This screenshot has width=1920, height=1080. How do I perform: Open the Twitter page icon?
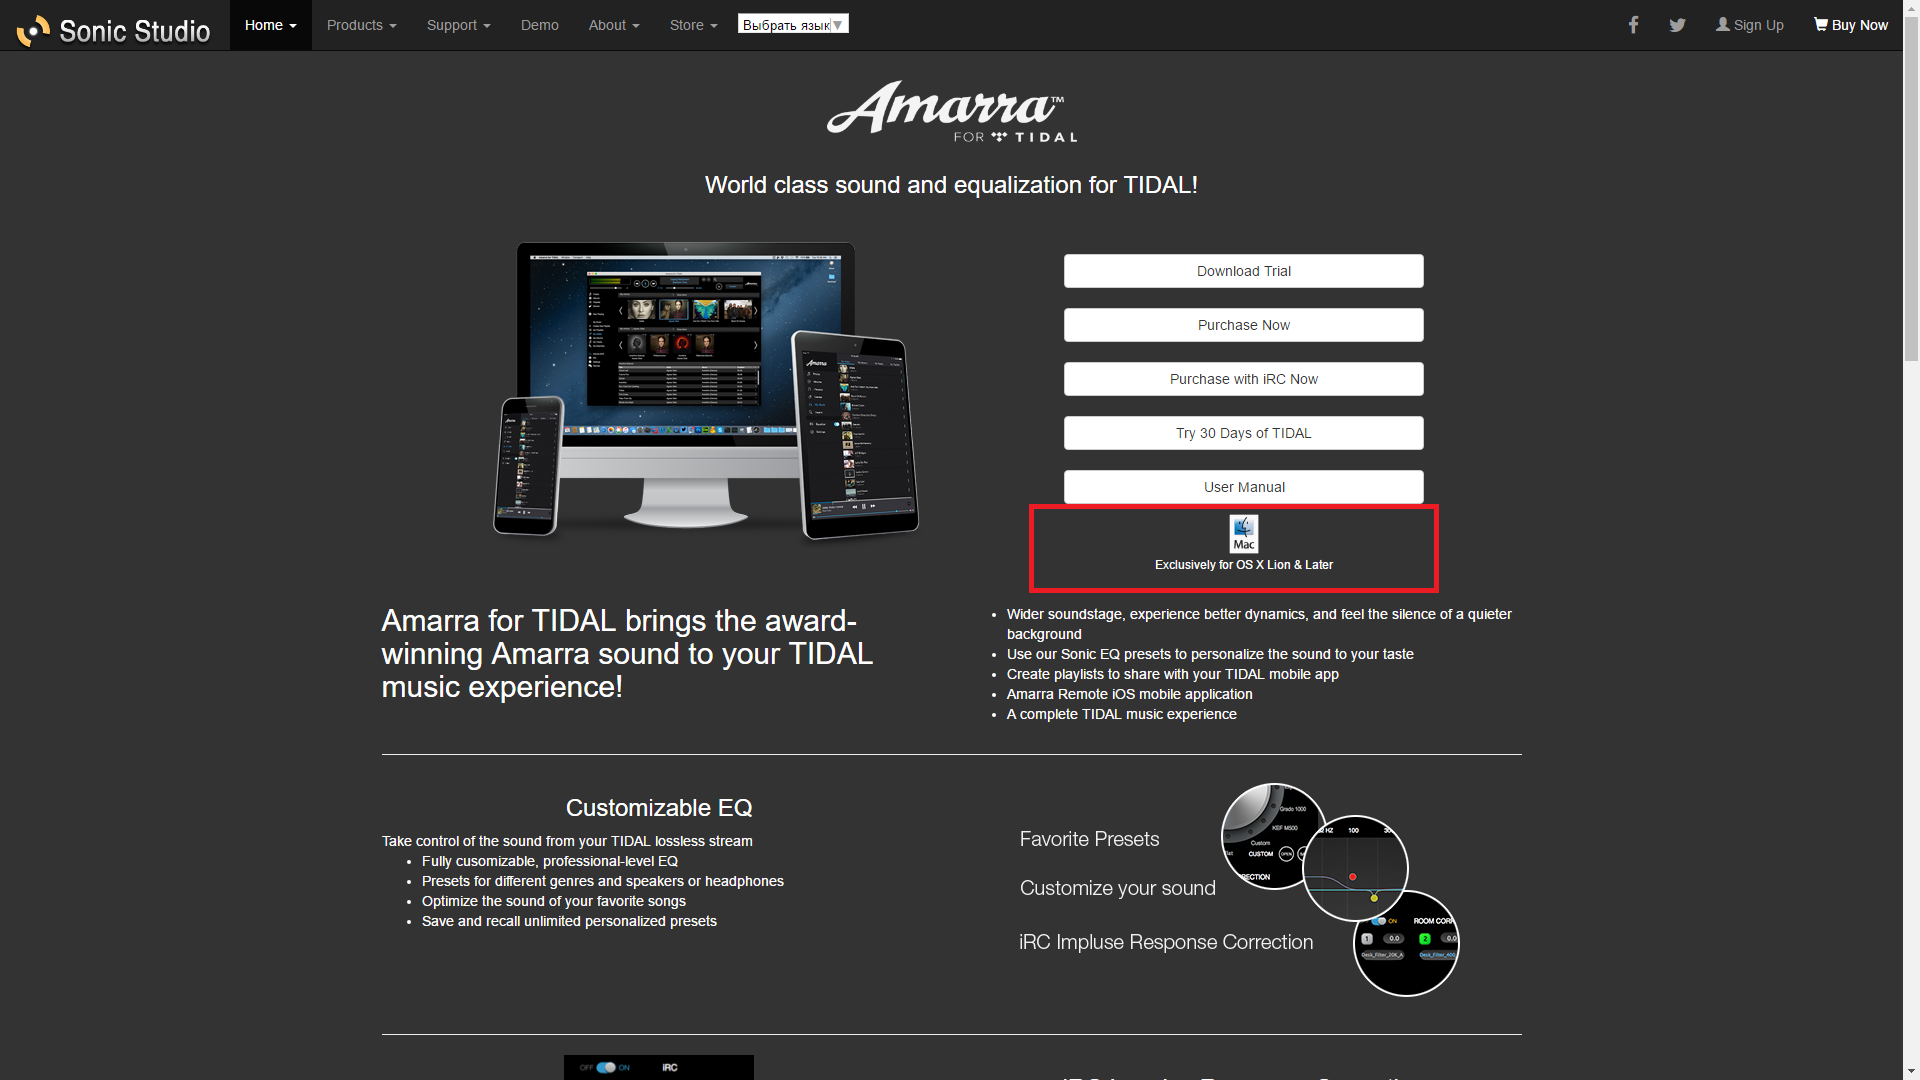(1677, 25)
